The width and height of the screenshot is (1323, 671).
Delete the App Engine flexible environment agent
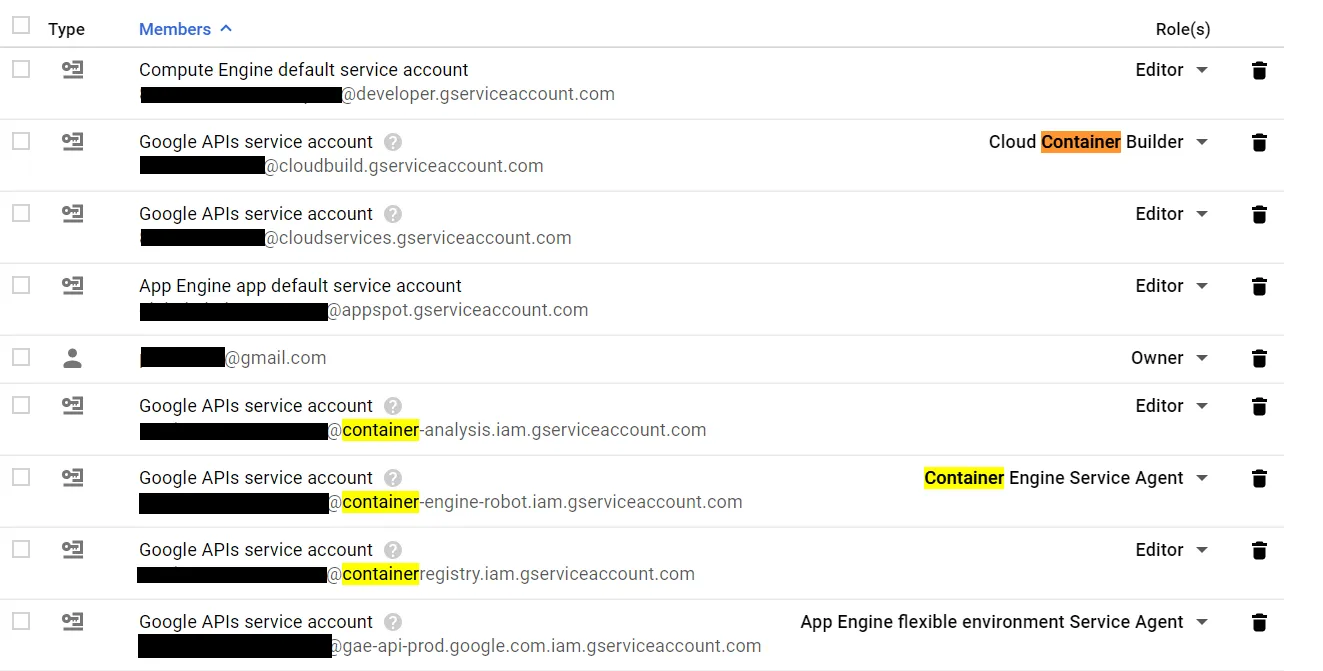coord(1259,622)
